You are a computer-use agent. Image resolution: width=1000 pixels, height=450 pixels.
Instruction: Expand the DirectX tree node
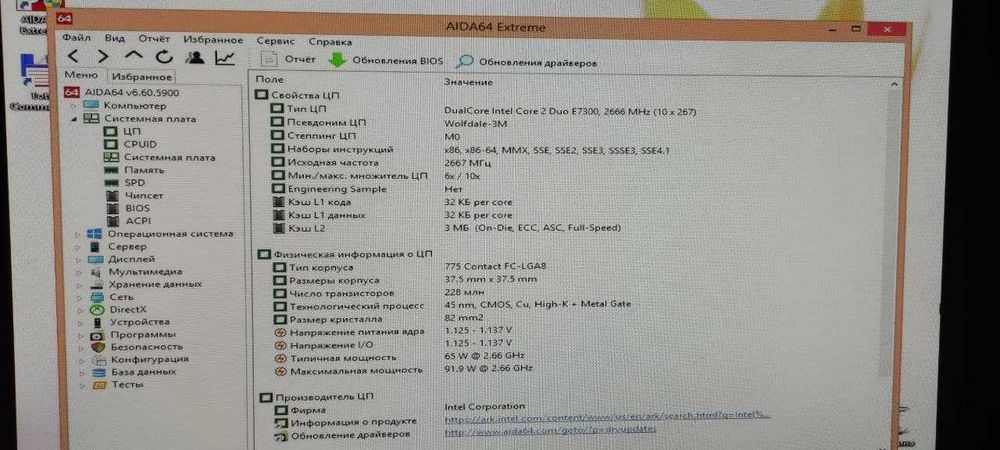(78, 310)
